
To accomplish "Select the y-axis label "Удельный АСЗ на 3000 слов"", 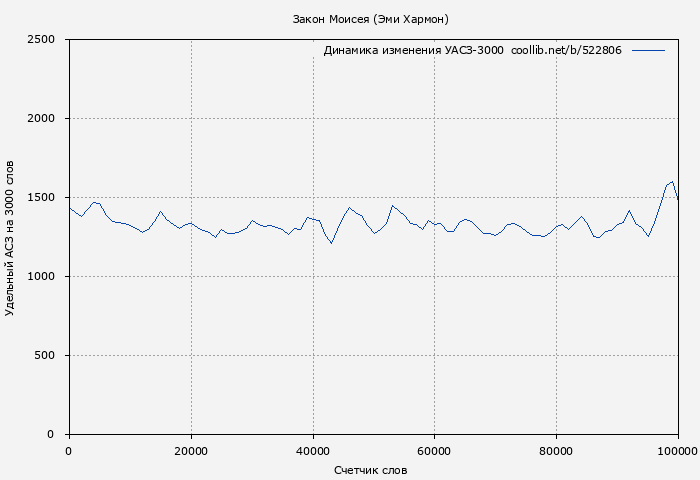I will coord(10,237).
